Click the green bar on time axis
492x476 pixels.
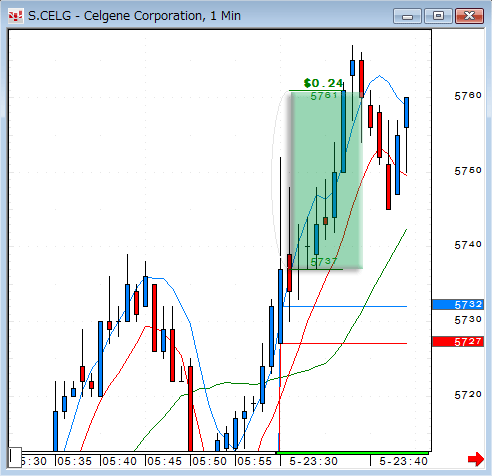[352, 453]
